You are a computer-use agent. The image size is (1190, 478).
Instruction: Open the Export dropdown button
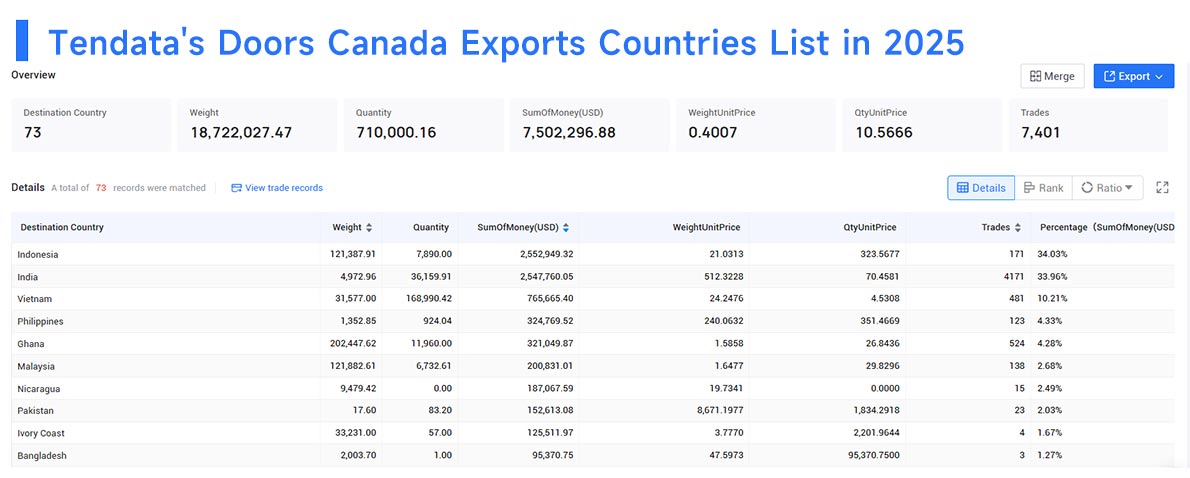pos(1134,76)
